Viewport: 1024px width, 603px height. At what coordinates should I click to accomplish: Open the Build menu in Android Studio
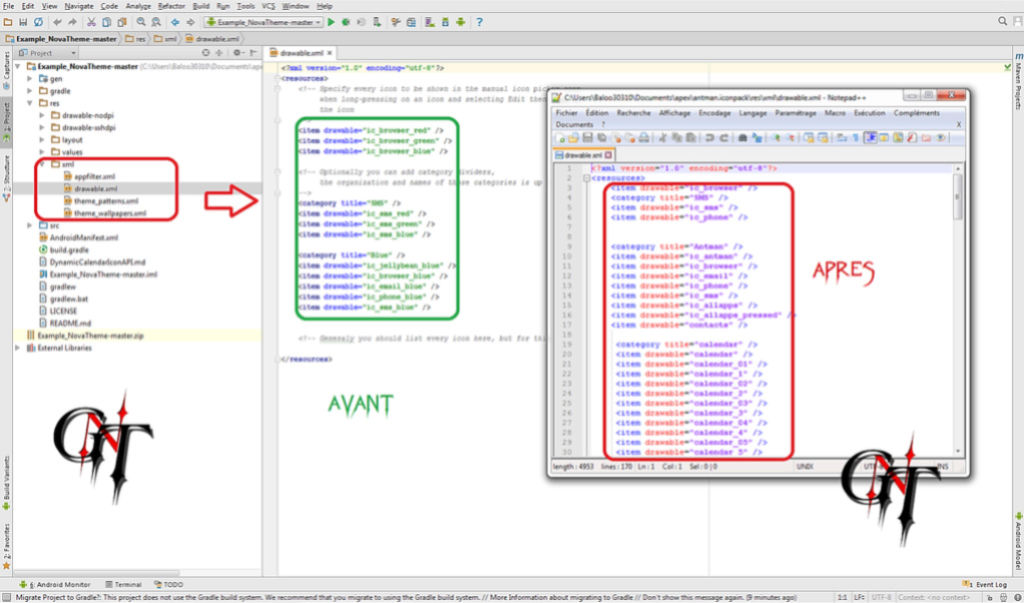click(201, 6)
